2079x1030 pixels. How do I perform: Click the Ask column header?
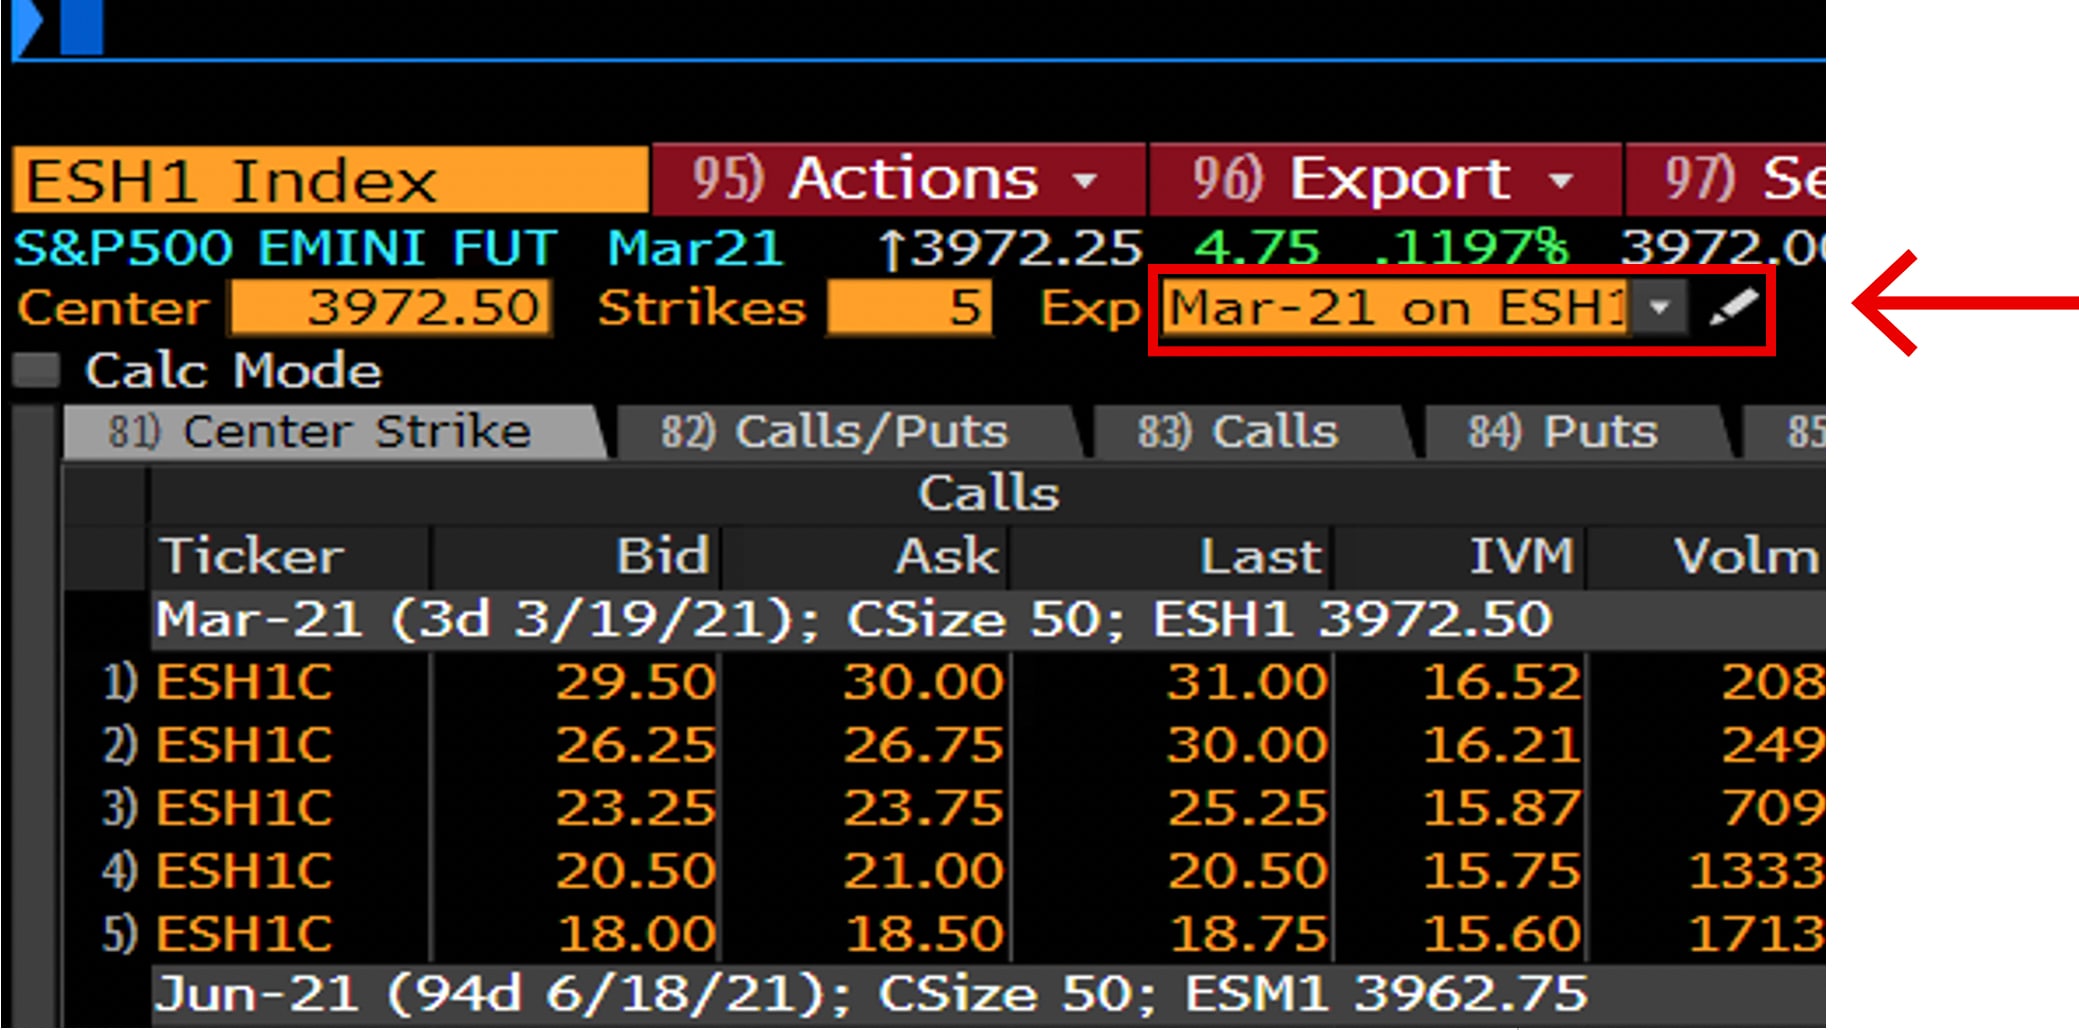point(946,556)
